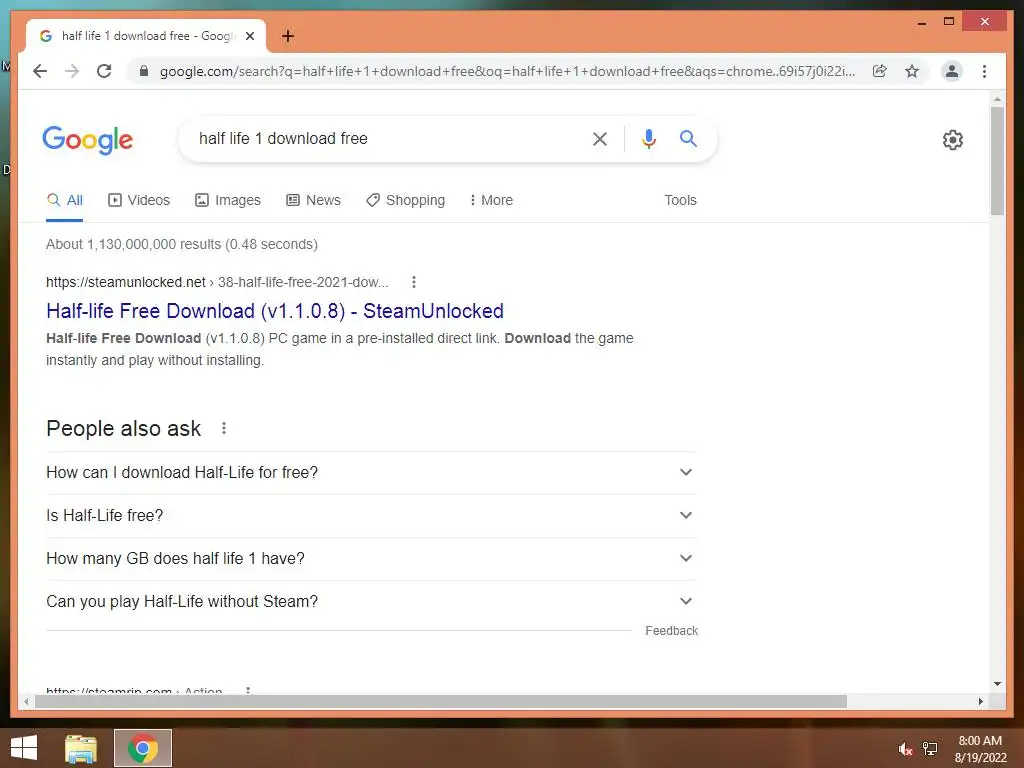Viewport: 1024px width, 768px height.
Task: Click the scroll up arrow
Action: tap(997, 99)
